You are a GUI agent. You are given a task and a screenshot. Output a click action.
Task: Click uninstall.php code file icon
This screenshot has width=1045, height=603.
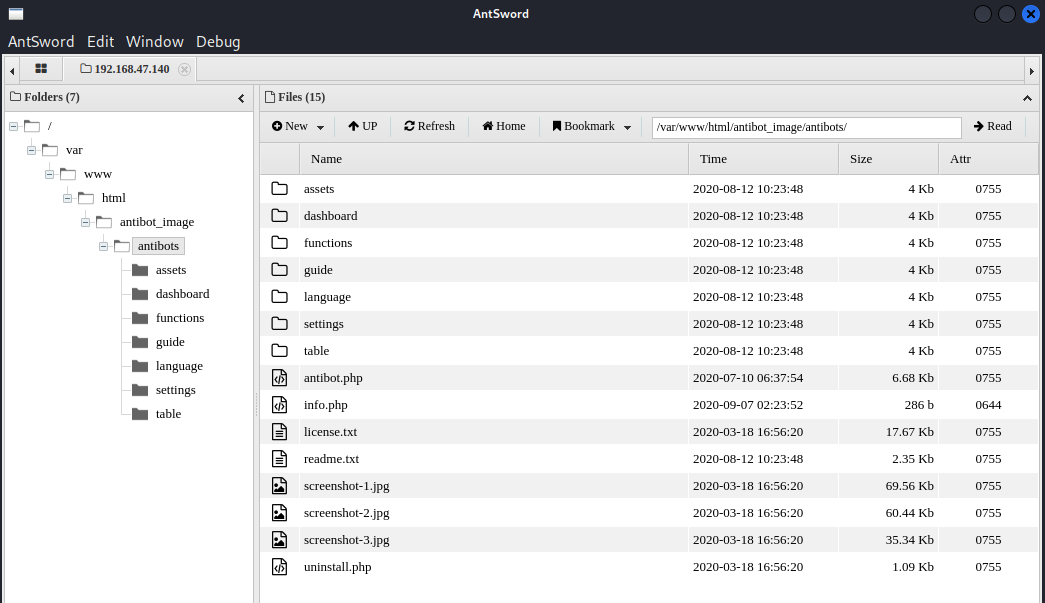pos(279,566)
